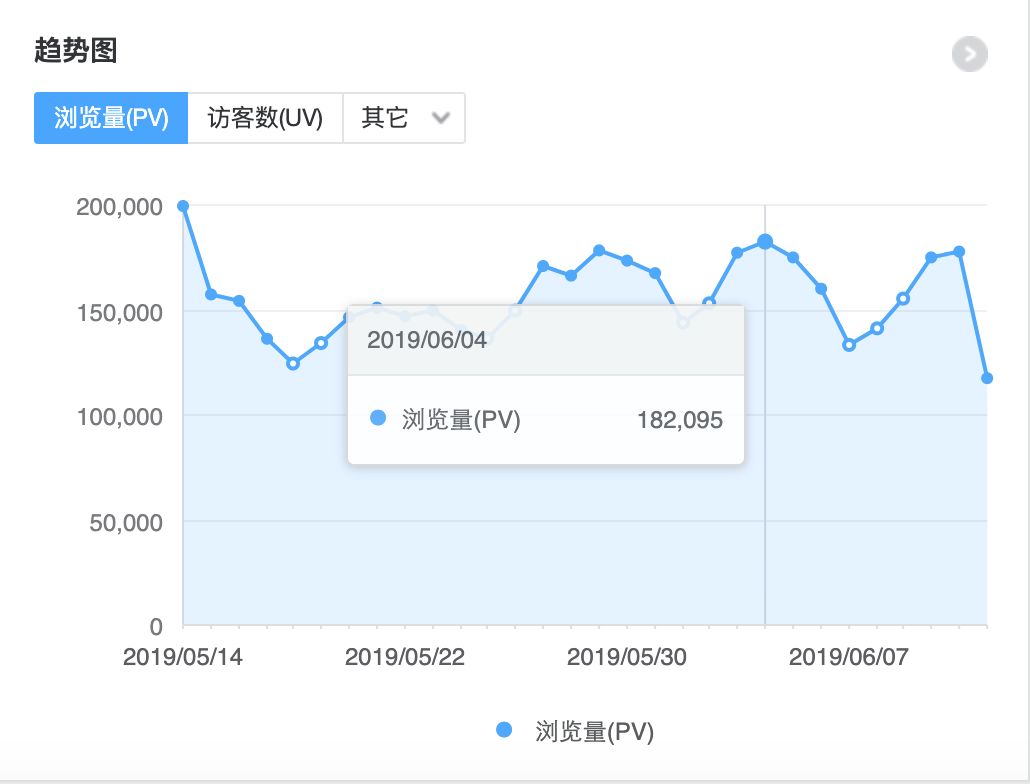Click the tooltip value 182,095

pos(680,420)
